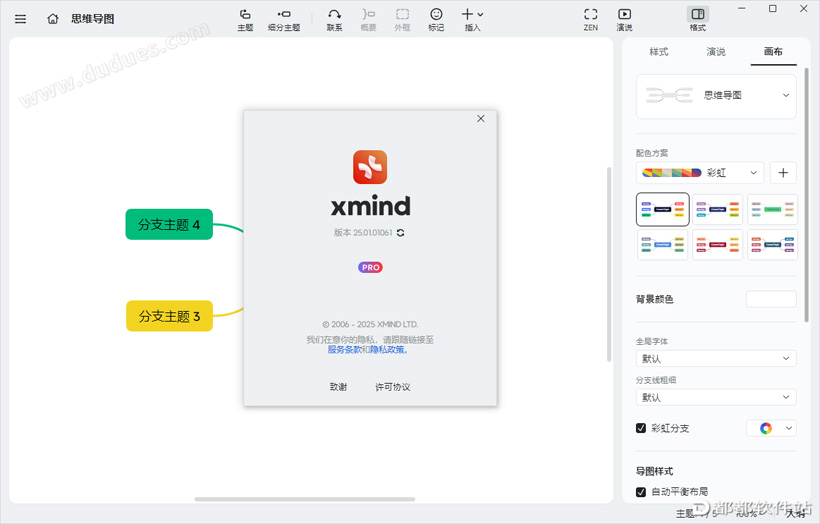Insert a relationship (联系)

pos(334,20)
